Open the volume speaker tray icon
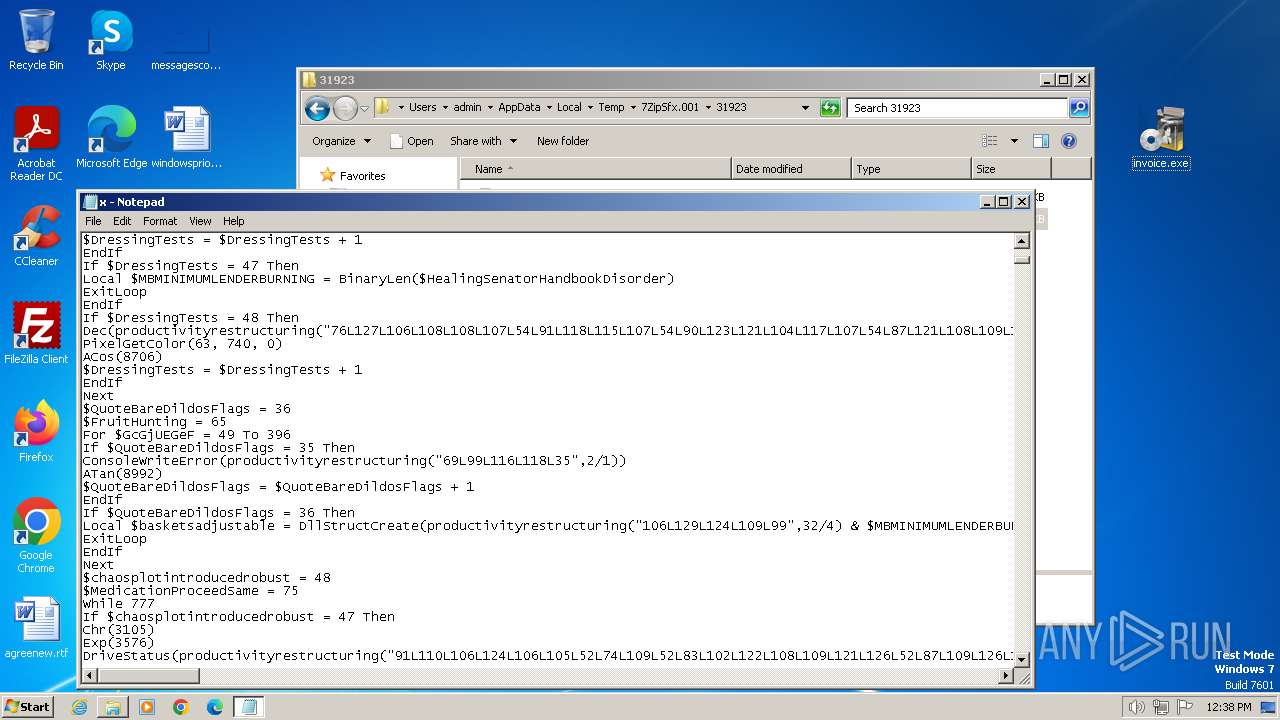The image size is (1280, 720). (1137, 707)
